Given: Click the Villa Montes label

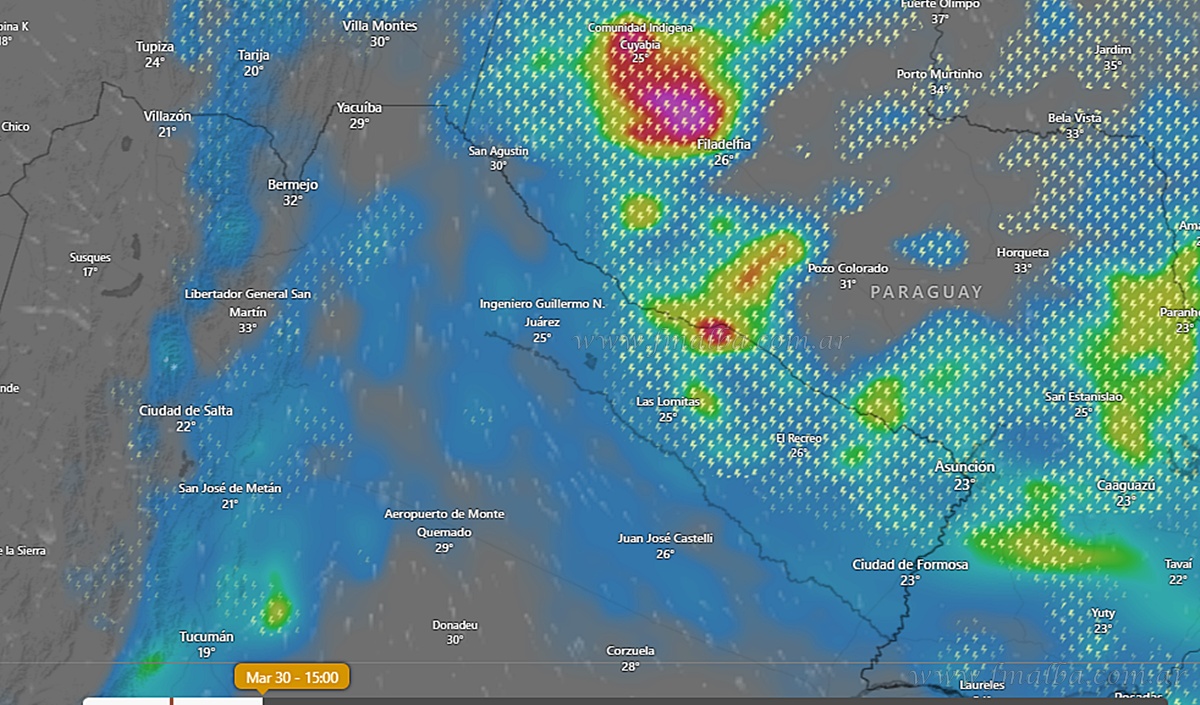Looking at the screenshot, I should (380, 26).
